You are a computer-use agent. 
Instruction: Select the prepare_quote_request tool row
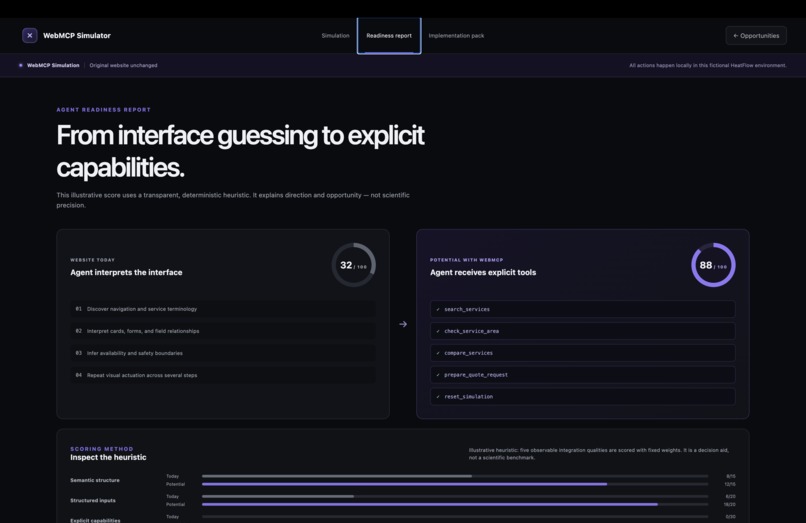pos(582,375)
